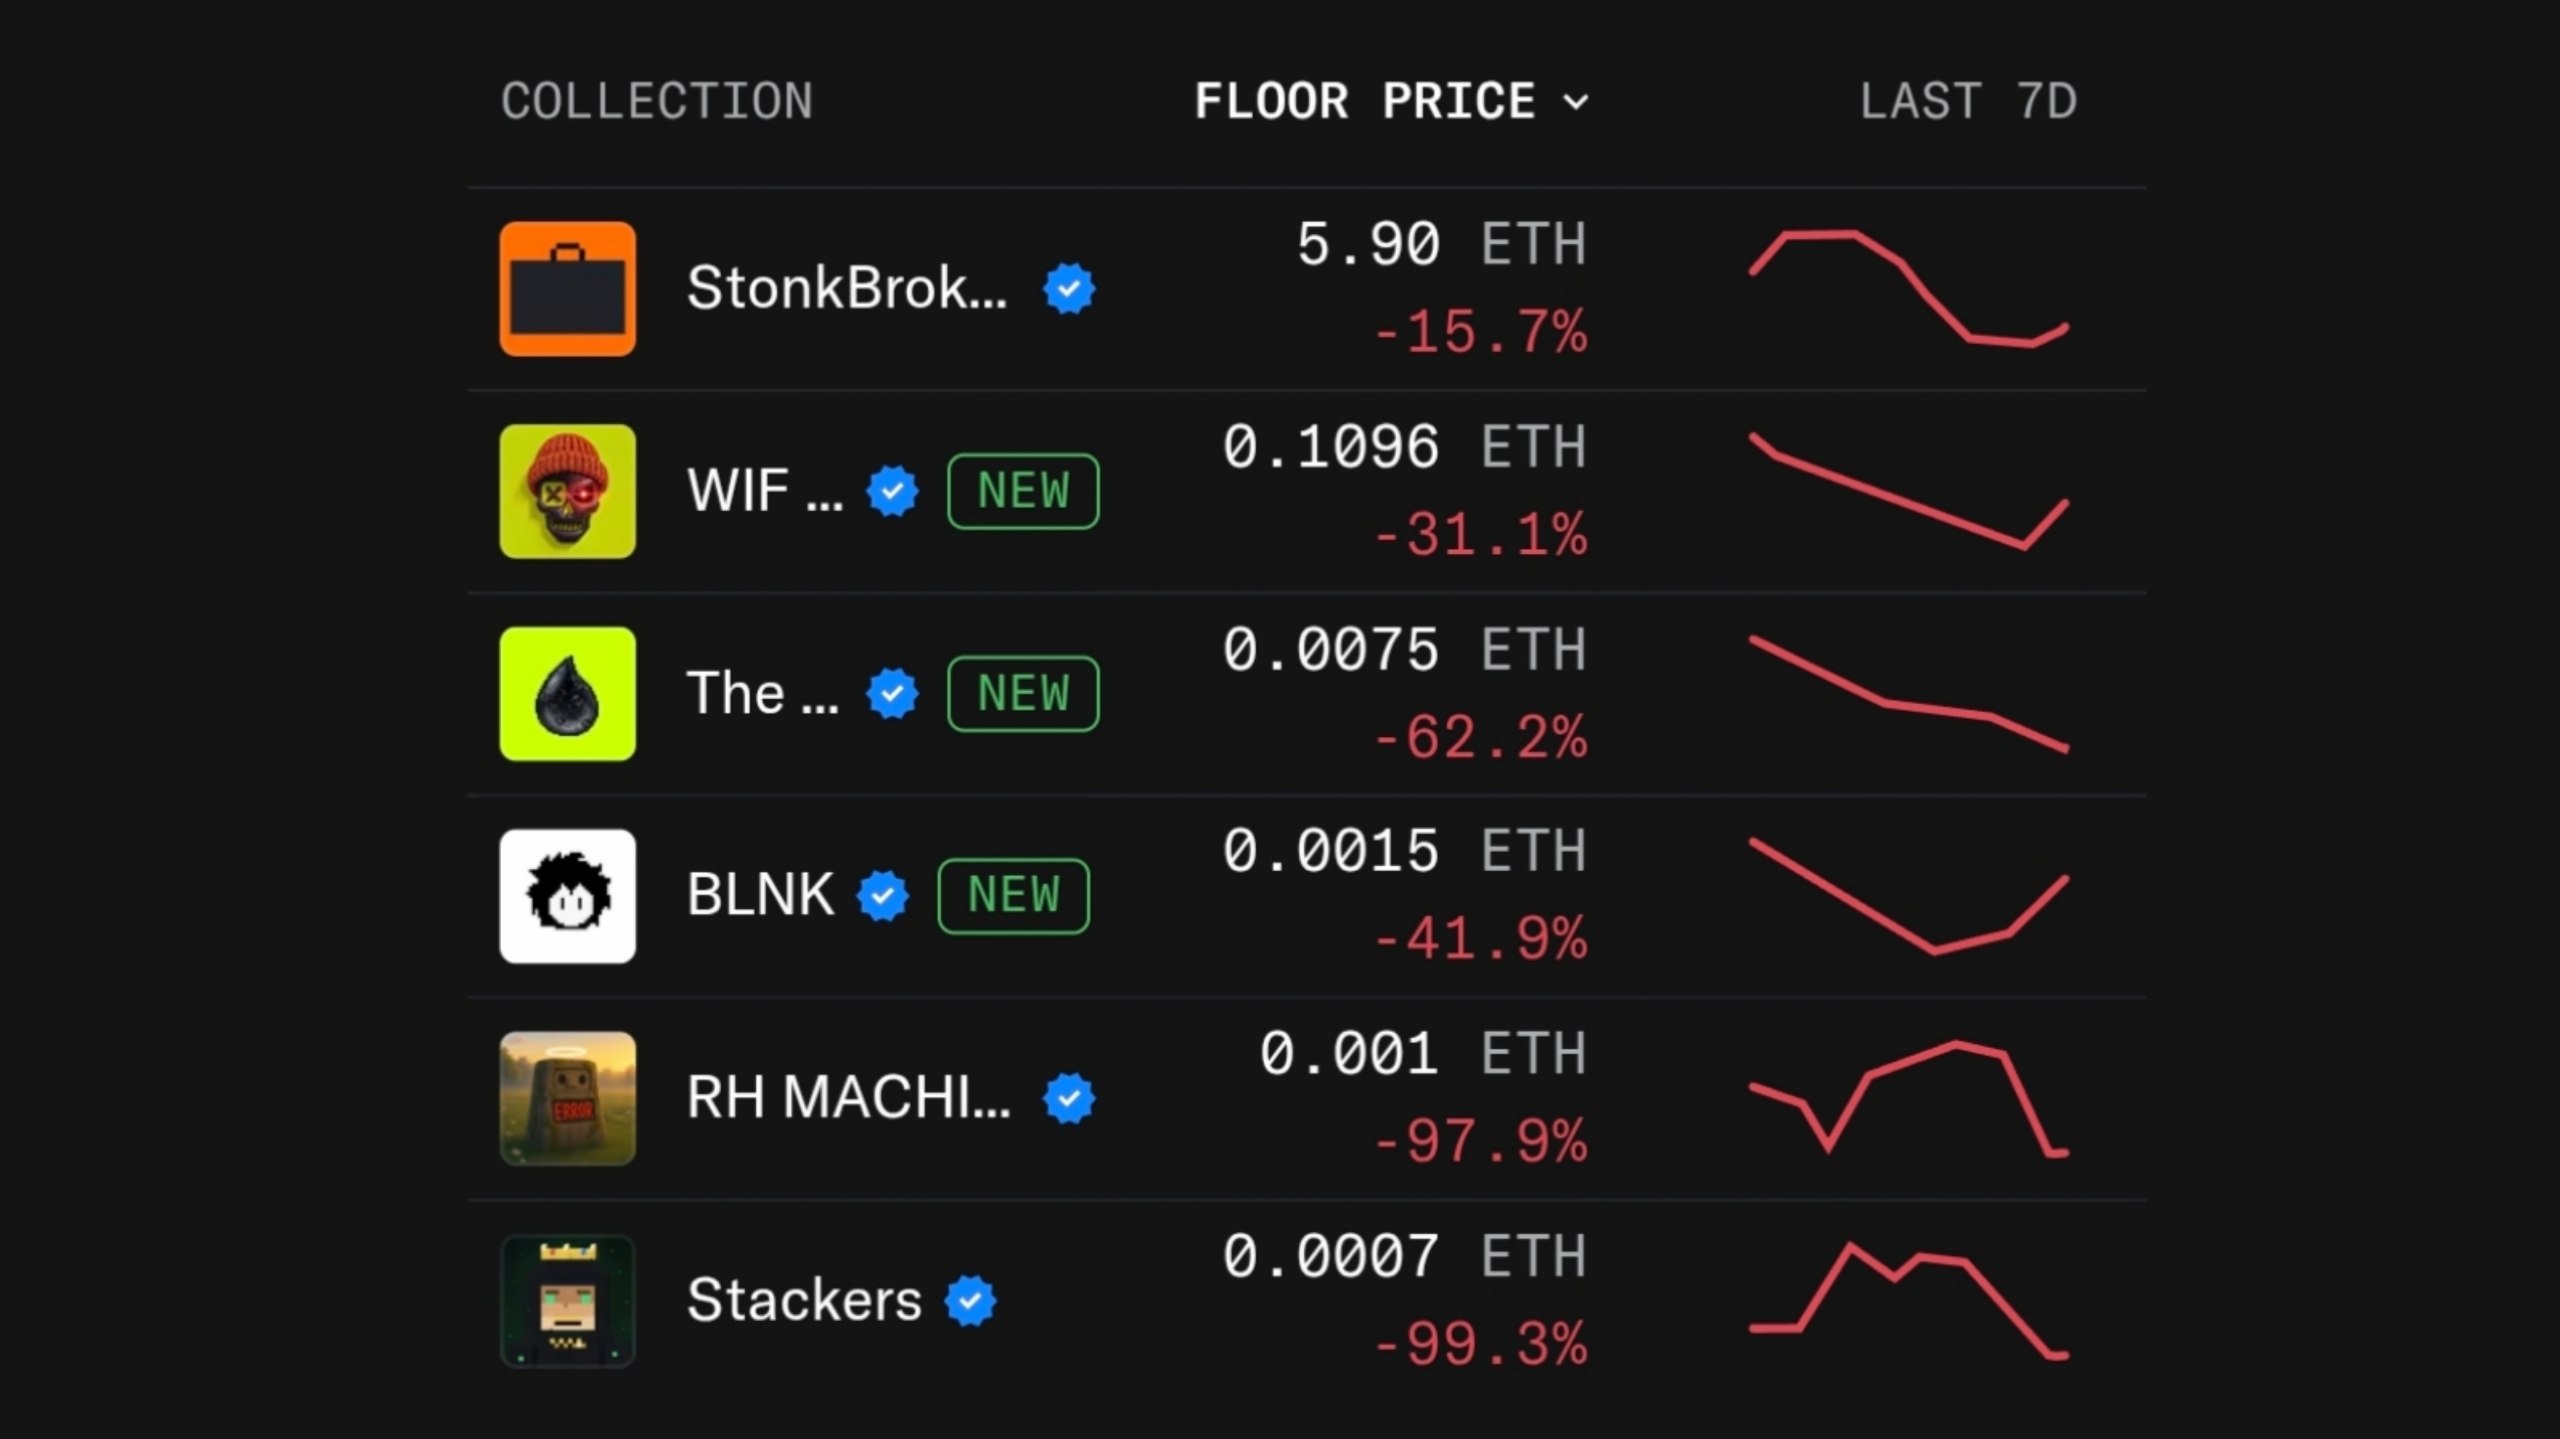
Task: Click StonkBrokers verified badge
Action: point(1069,289)
